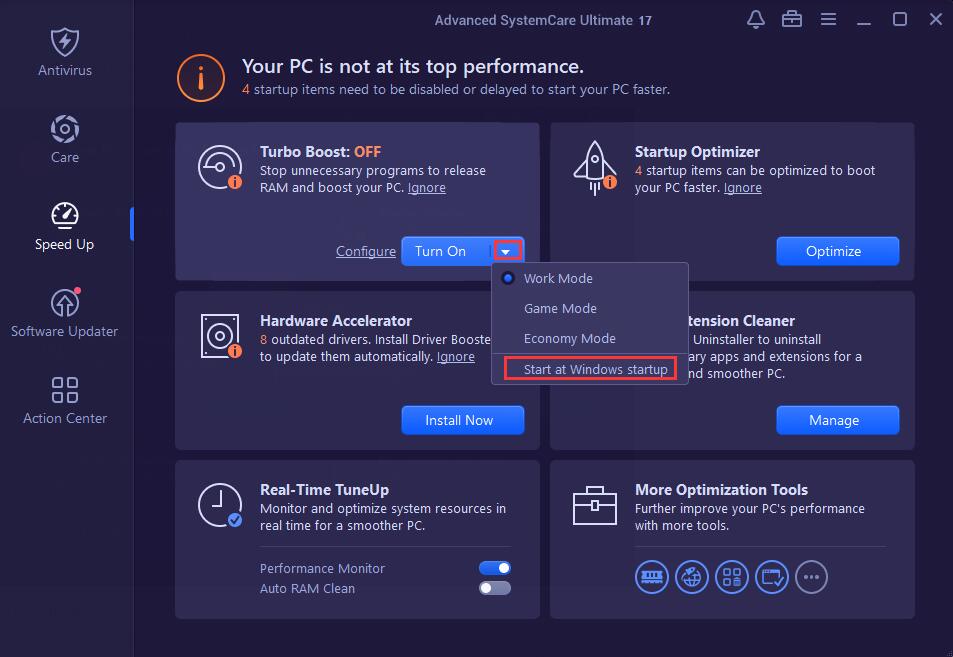The width and height of the screenshot is (953, 657).
Task: Open the Internet Booster globe tool icon
Action: [692, 576]
